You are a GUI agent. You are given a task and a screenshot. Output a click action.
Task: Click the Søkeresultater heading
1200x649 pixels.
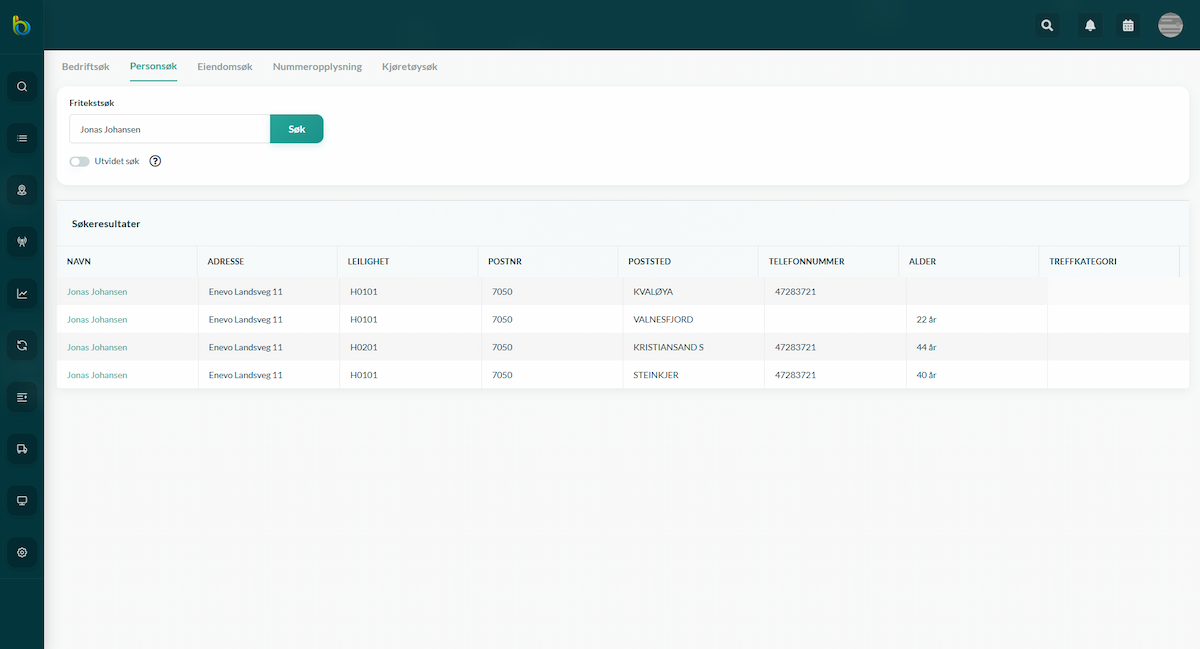tap(106, 224)
